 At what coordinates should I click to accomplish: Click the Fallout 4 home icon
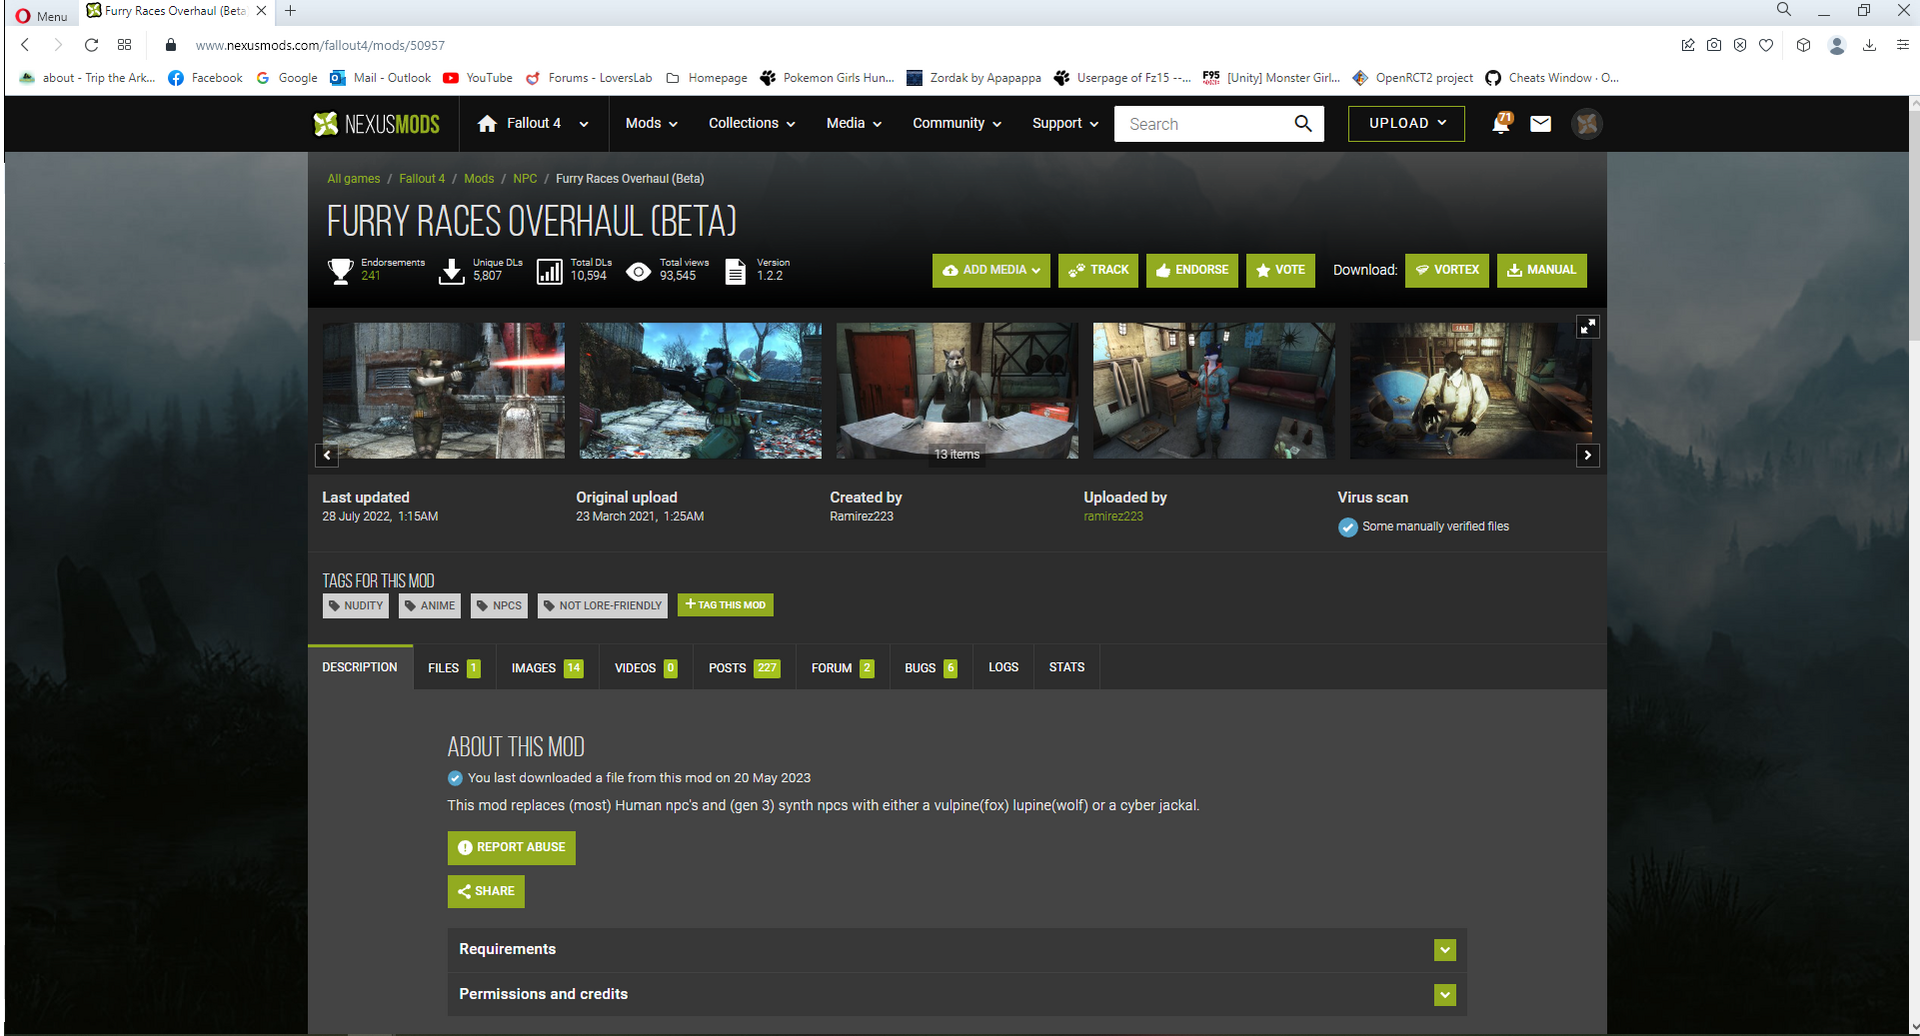pos(487,123)
